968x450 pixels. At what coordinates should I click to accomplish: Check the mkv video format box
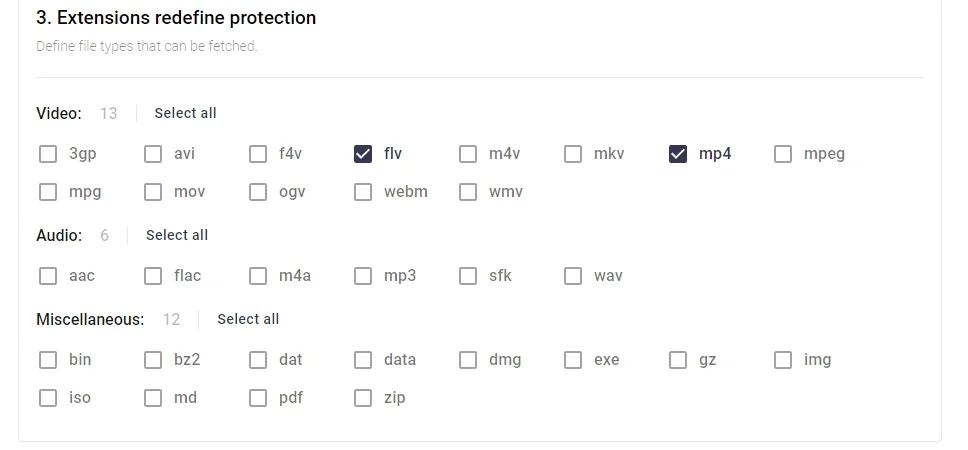[x=573, y=154]
